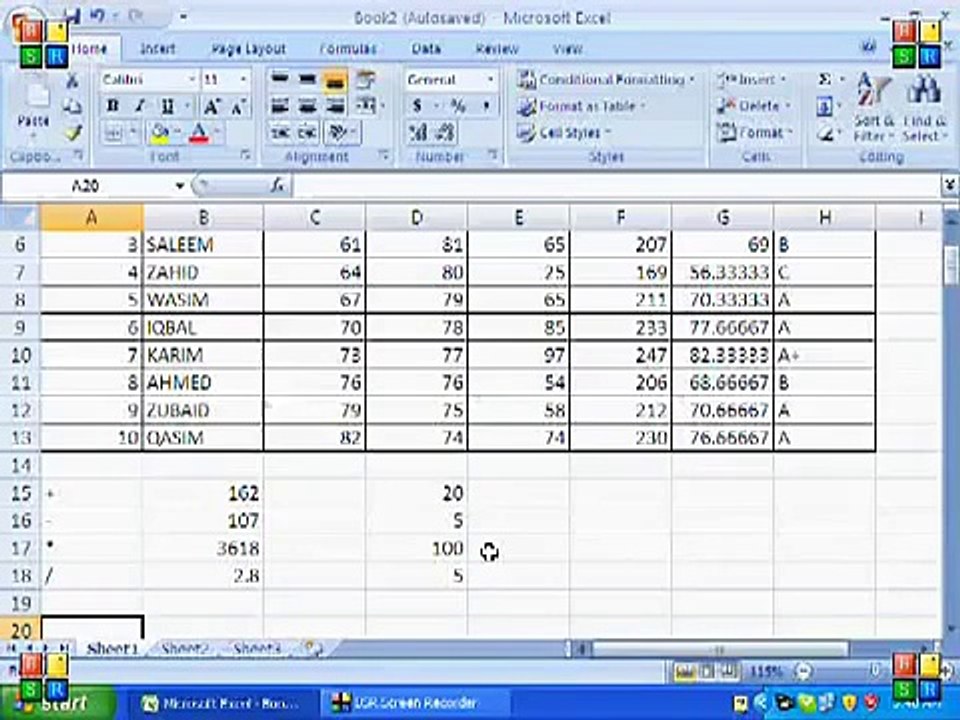Apply Percent Style
The width and height of the screenshot is (960, 720).
tap(458, 106)
